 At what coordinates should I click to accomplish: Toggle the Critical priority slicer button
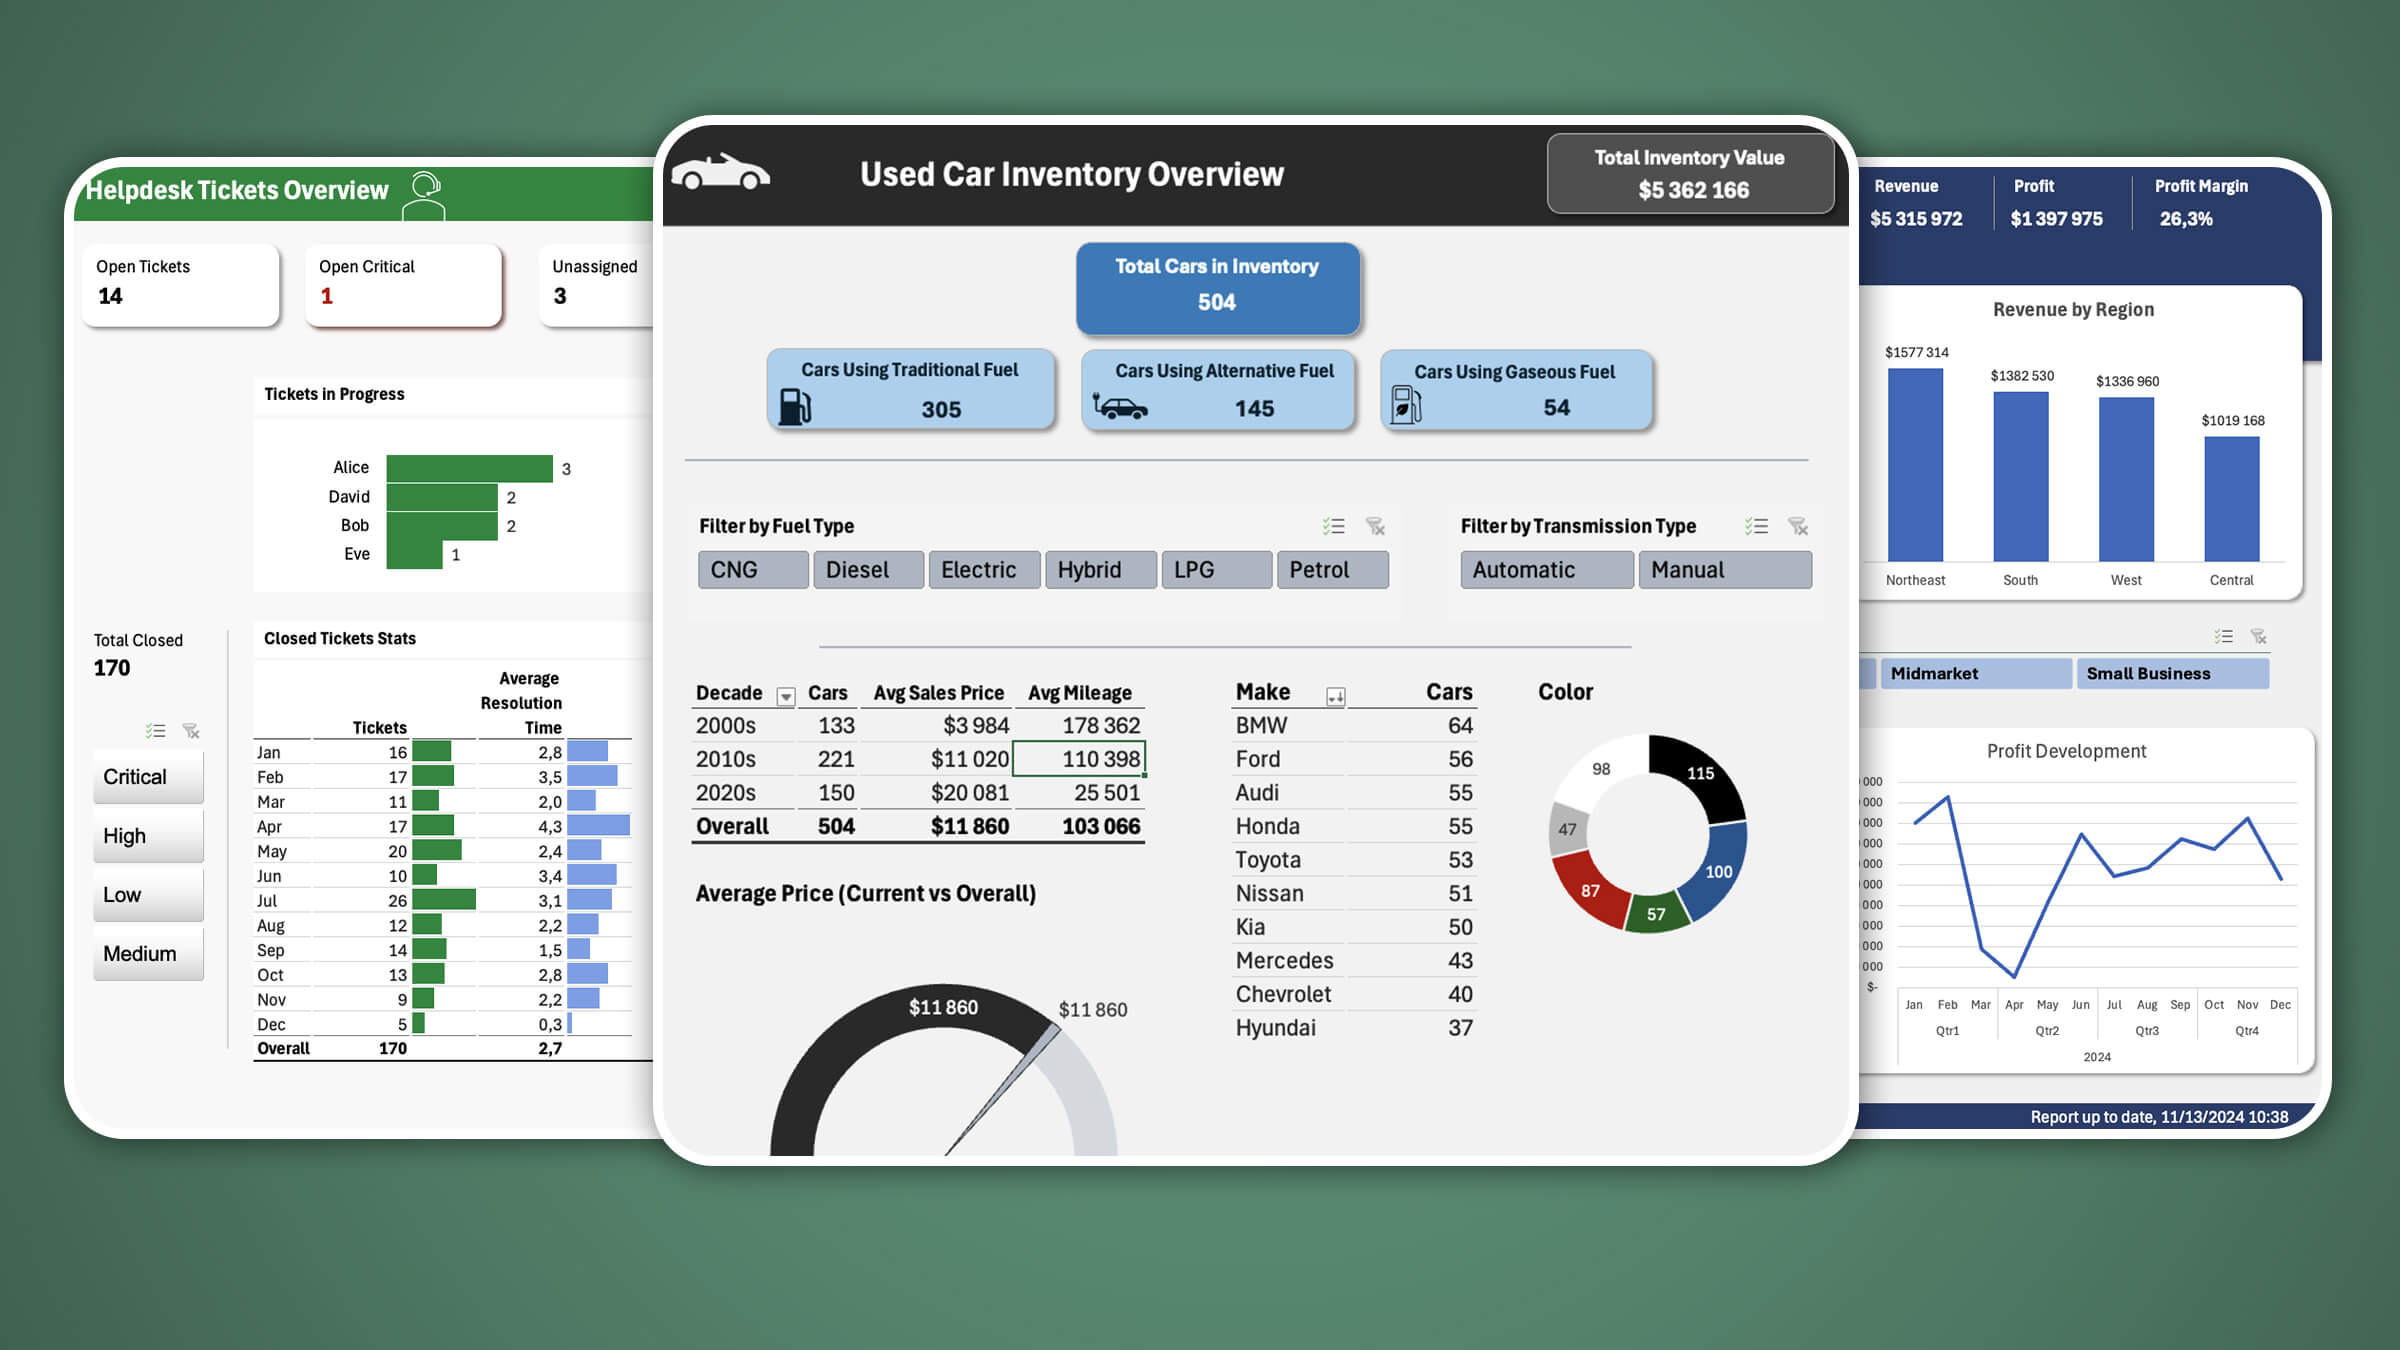[148, 778]
